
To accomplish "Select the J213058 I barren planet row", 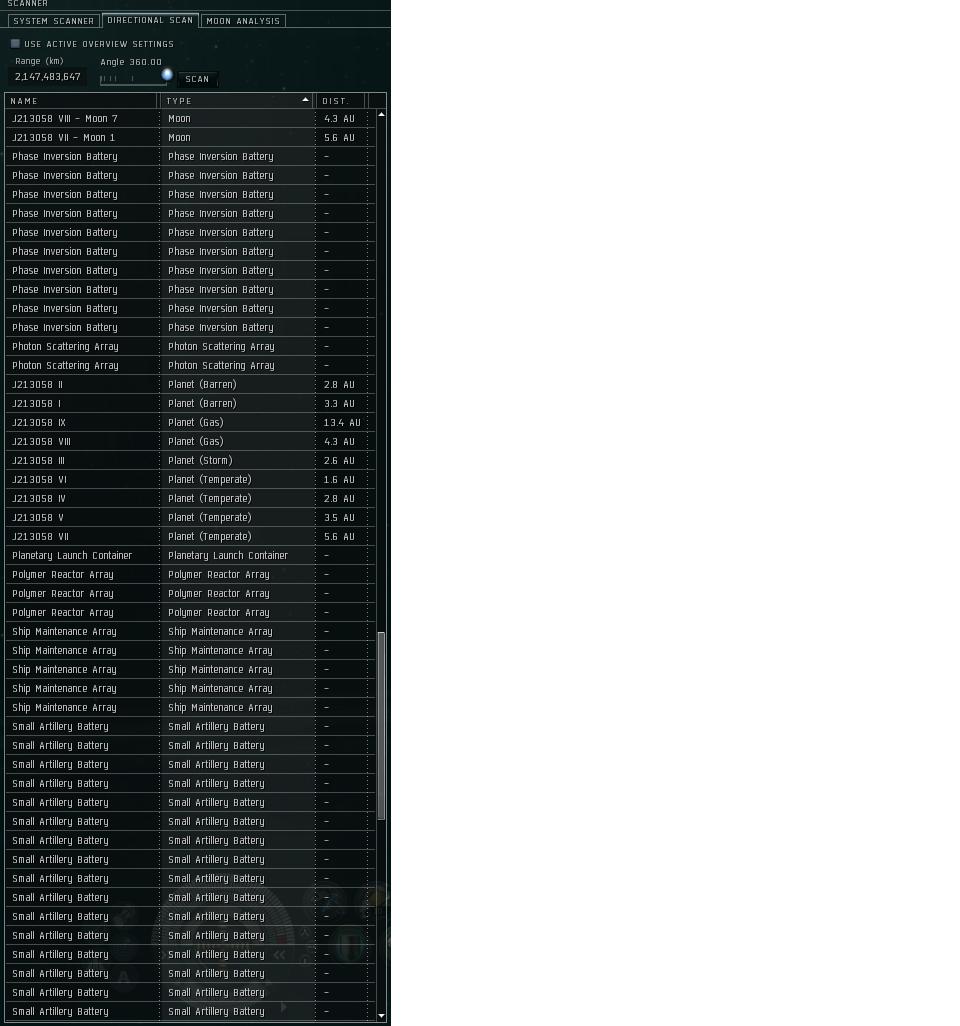I will [x=190, y=403].
